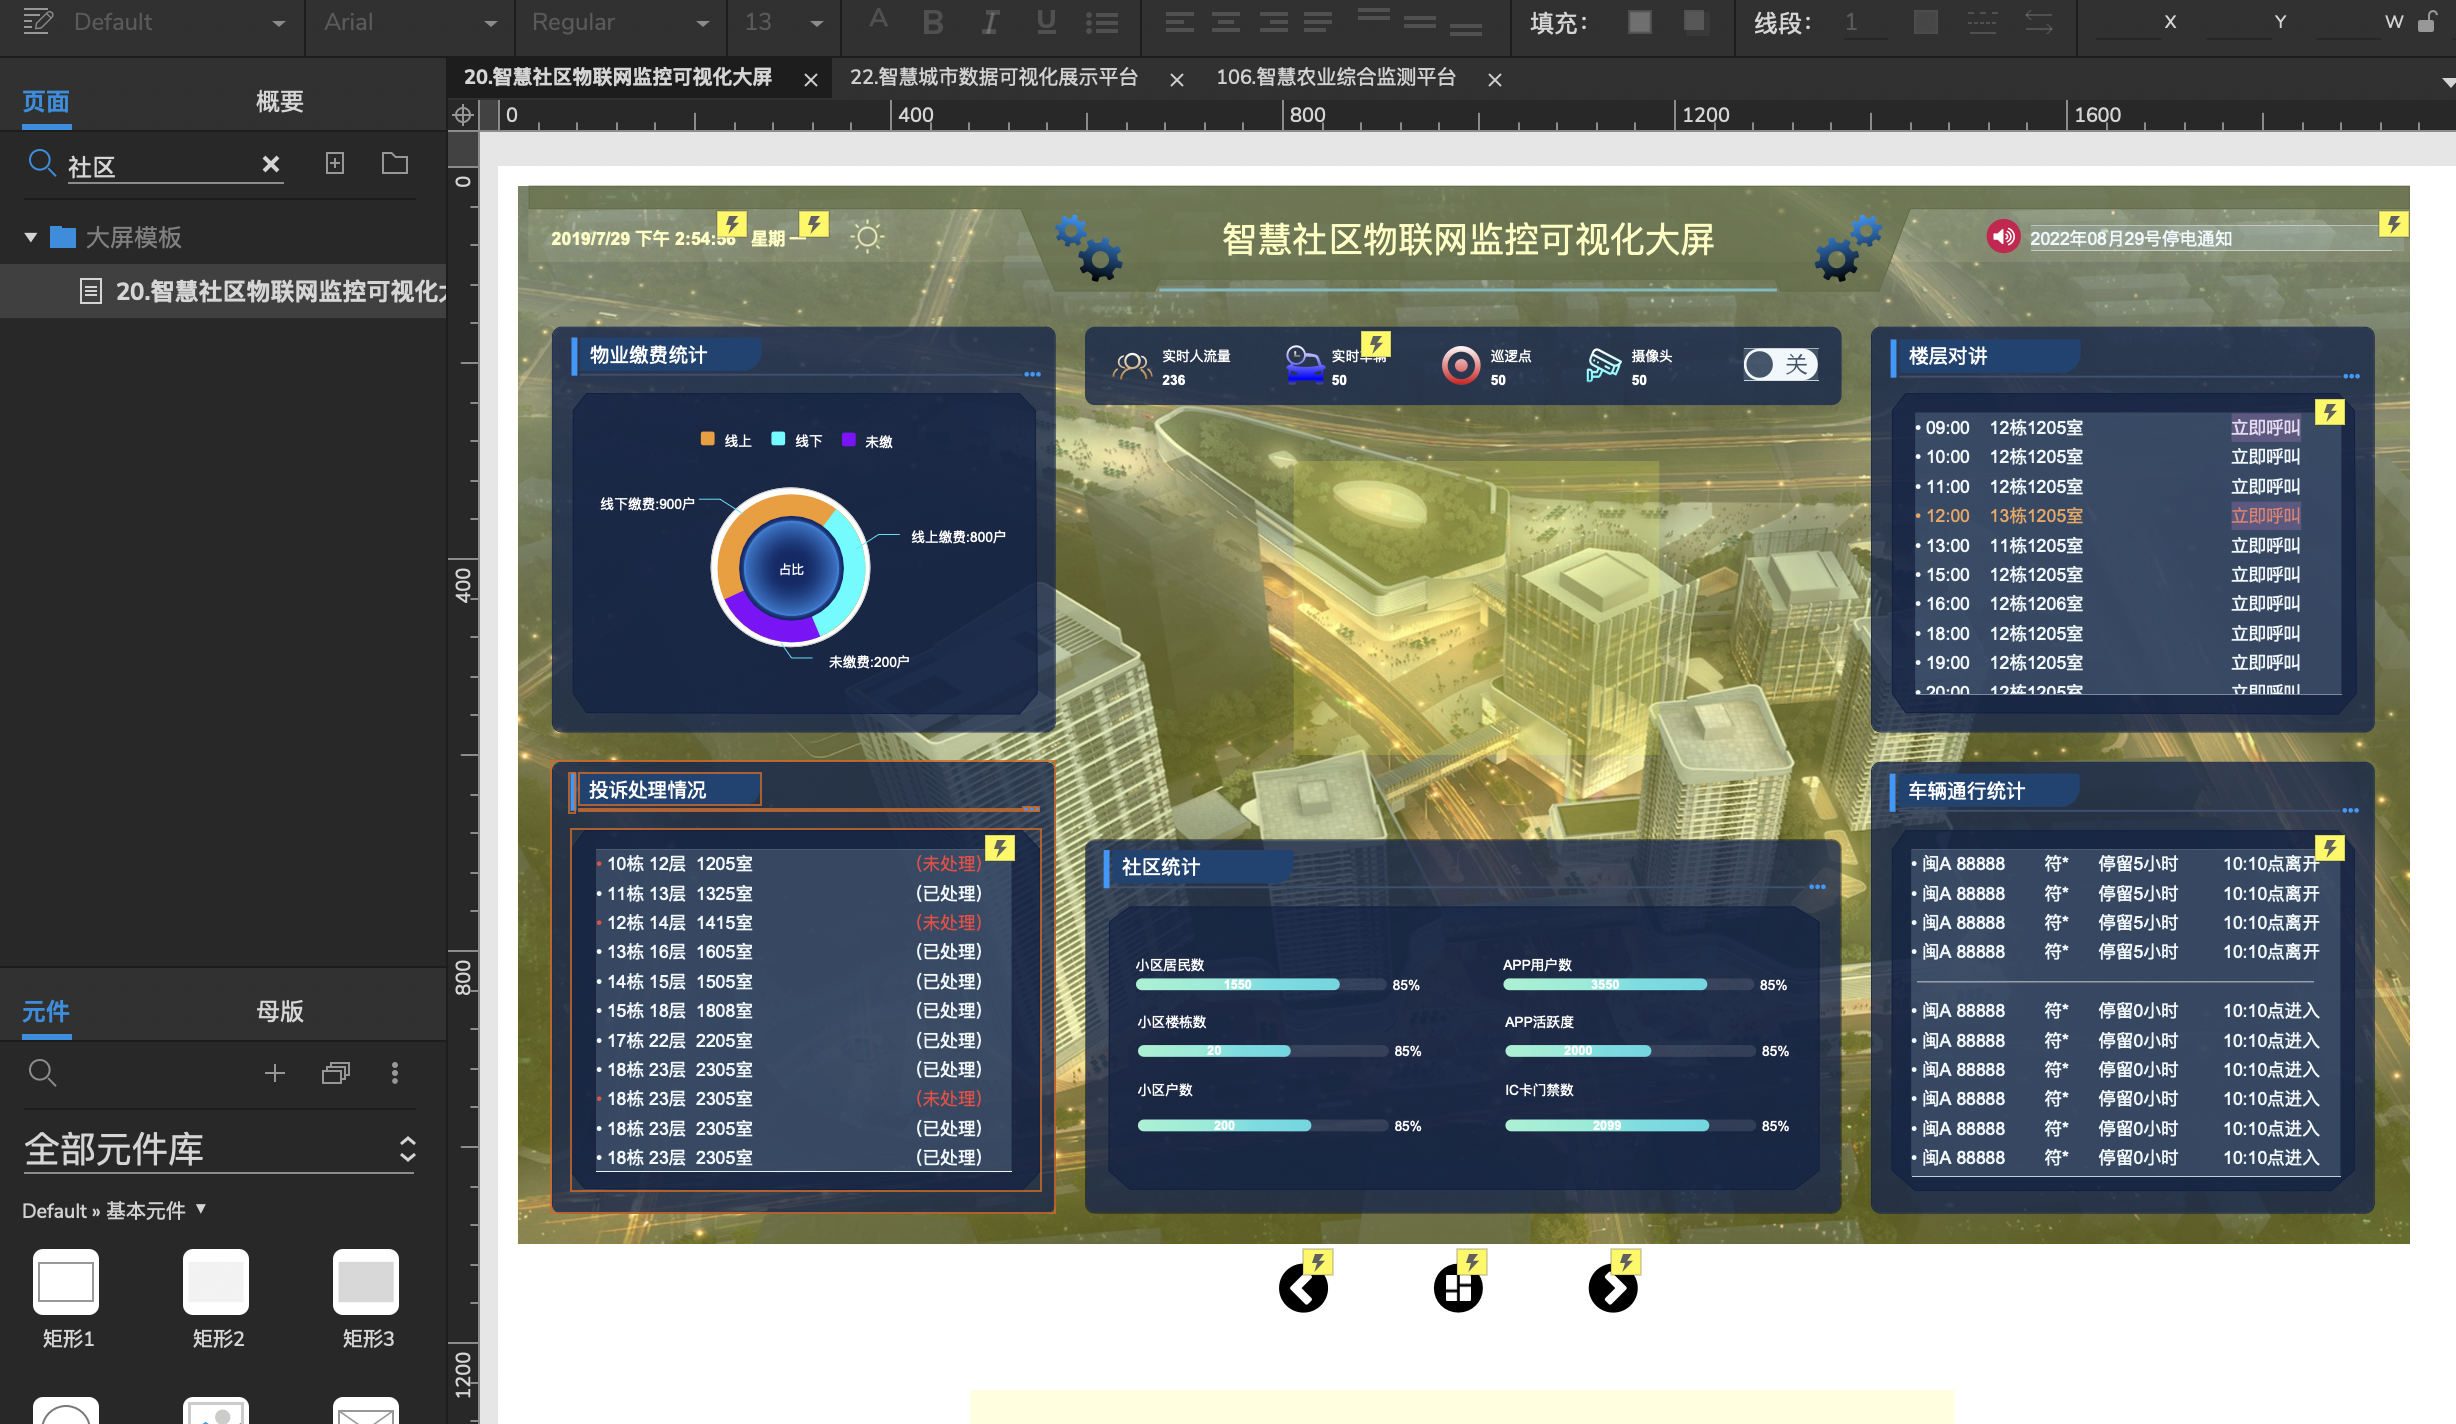Open the Arial font dropdown
Viewport: 2456px width, 1424px height.
coord(410,22)
